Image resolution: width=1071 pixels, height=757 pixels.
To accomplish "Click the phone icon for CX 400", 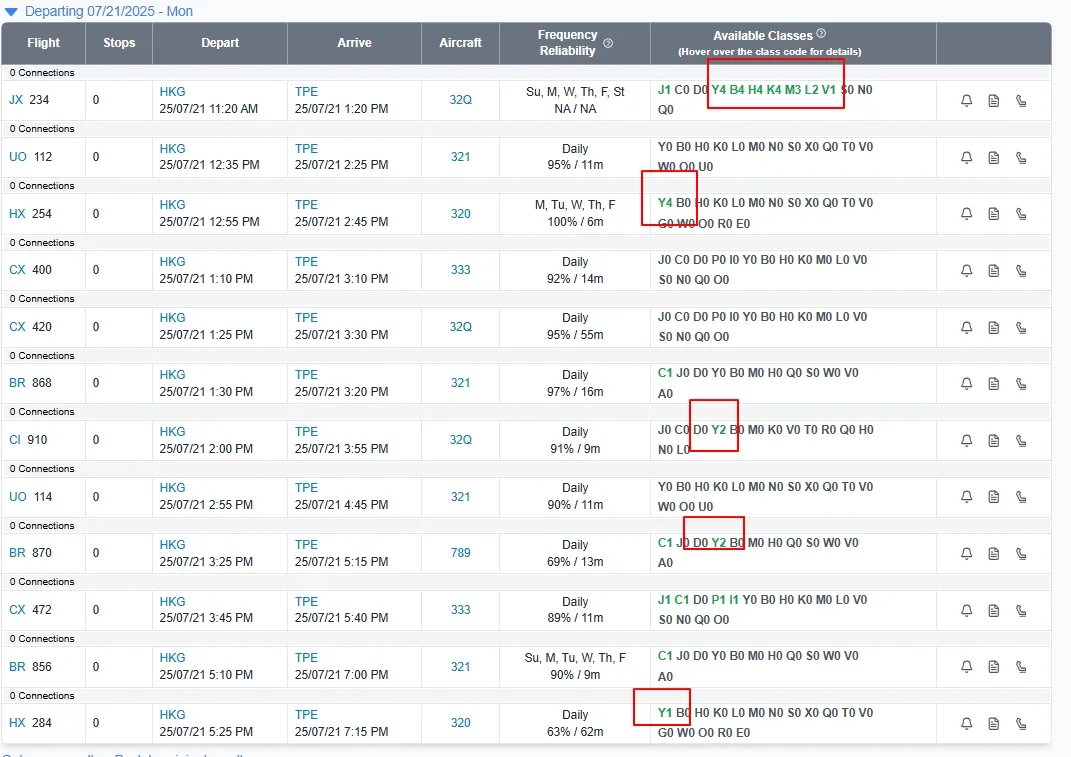I will pos(1021,271).
